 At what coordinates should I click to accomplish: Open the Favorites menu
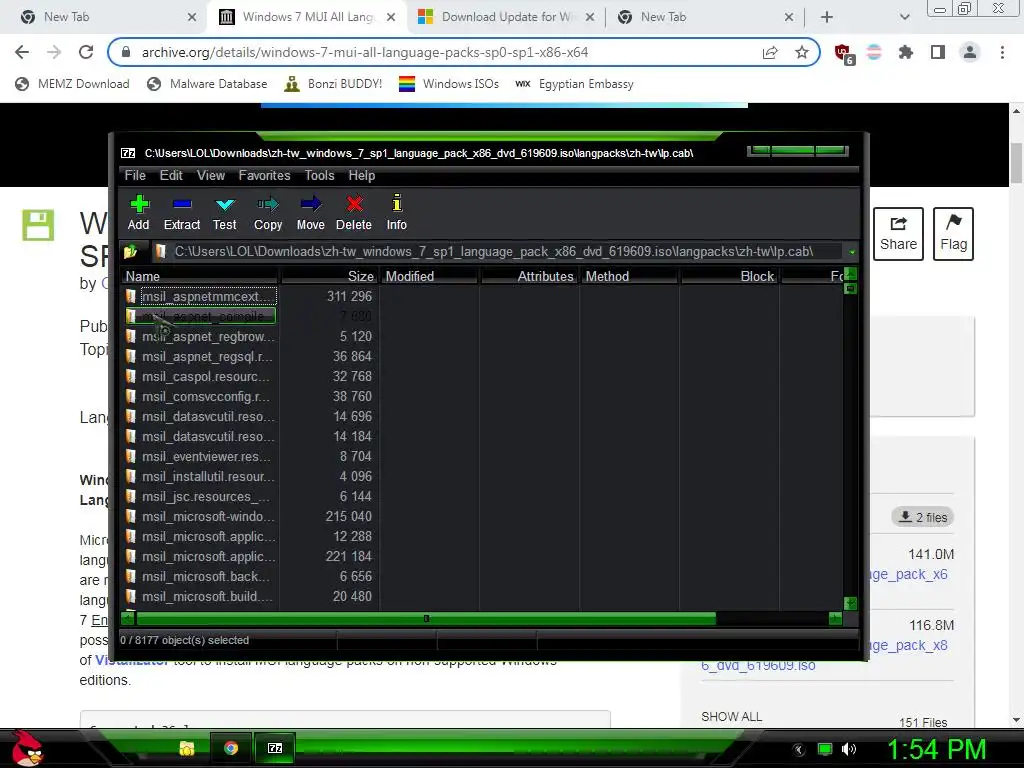264,176
